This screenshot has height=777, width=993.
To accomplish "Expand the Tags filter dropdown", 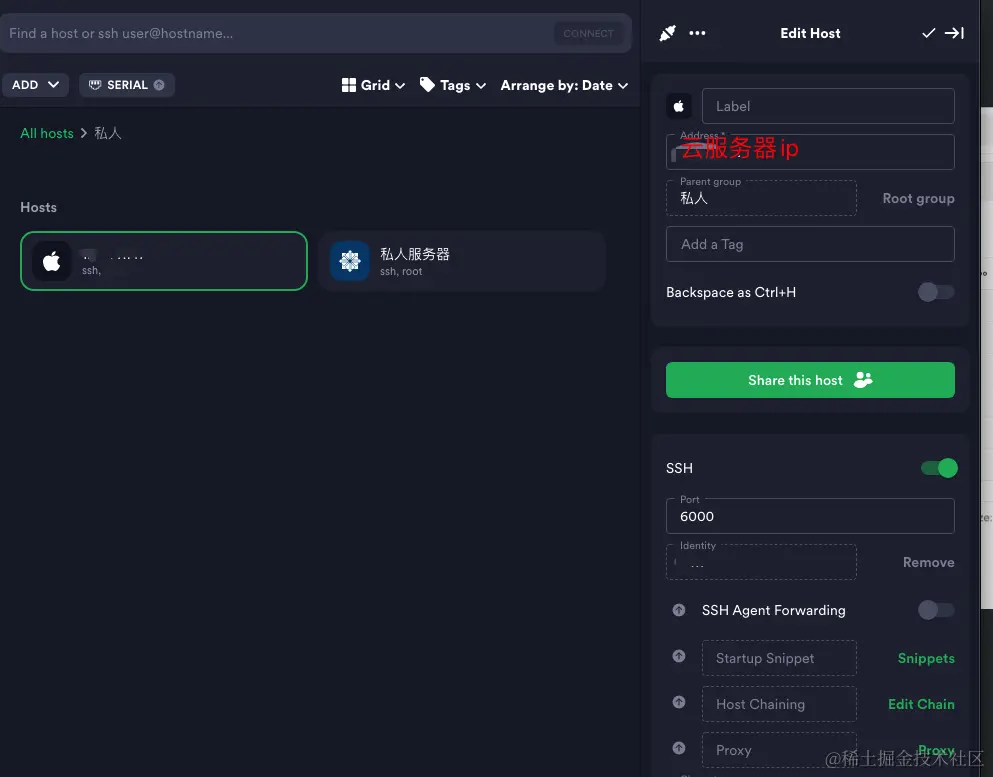I will point(453,85).
